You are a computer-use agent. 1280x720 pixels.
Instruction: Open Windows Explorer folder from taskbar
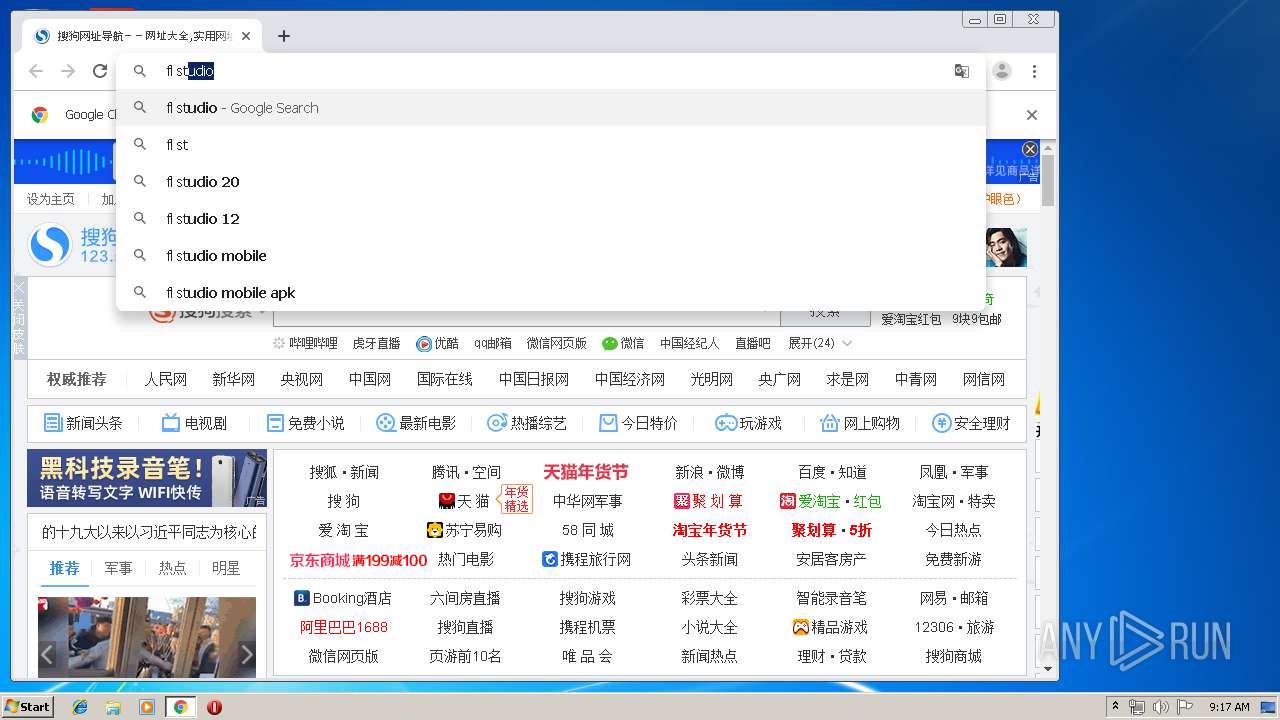point(113,707)
